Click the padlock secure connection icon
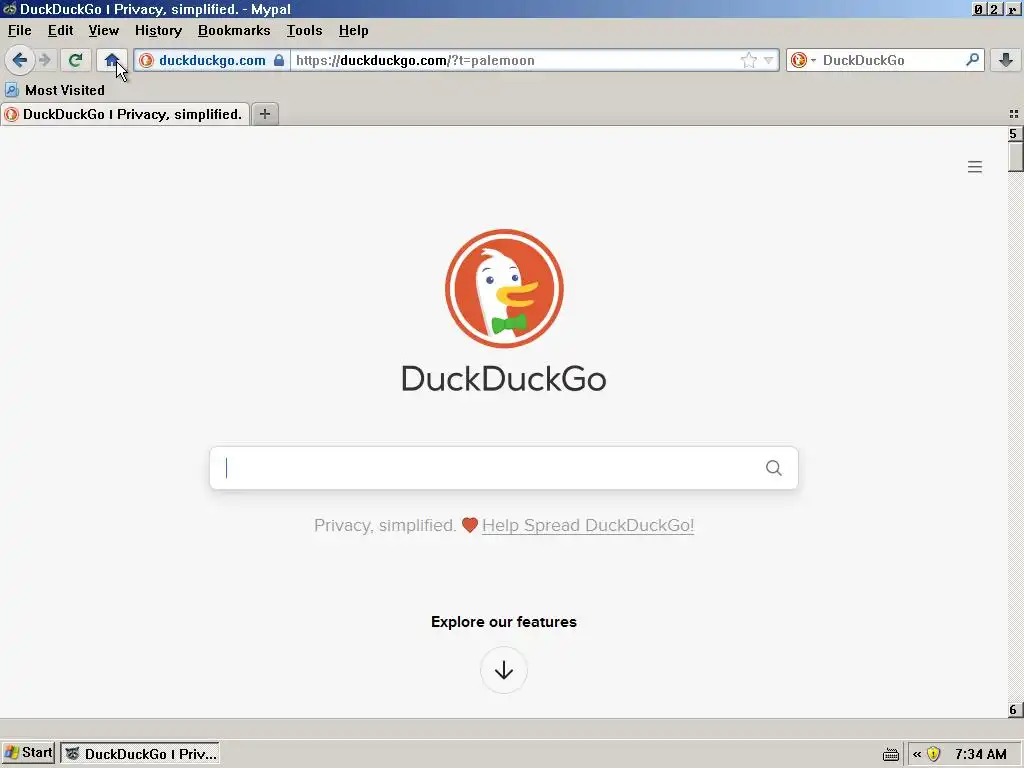The width and height of the screenshot is (1024, 768). pos(279,61)
